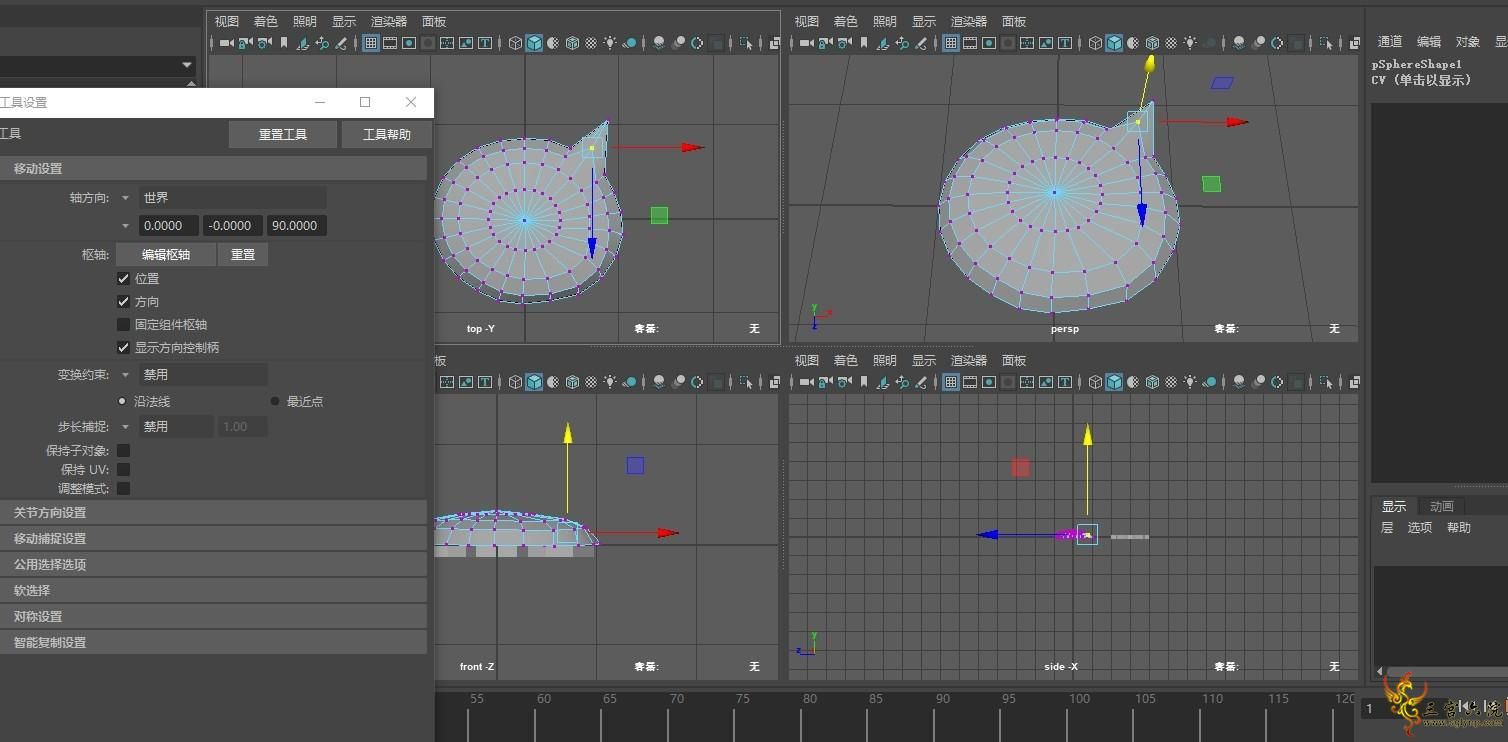Toggle Use All Lights icon in persp panel
The width and height of the screenshot is (1508, 742).
[1190, 43]
